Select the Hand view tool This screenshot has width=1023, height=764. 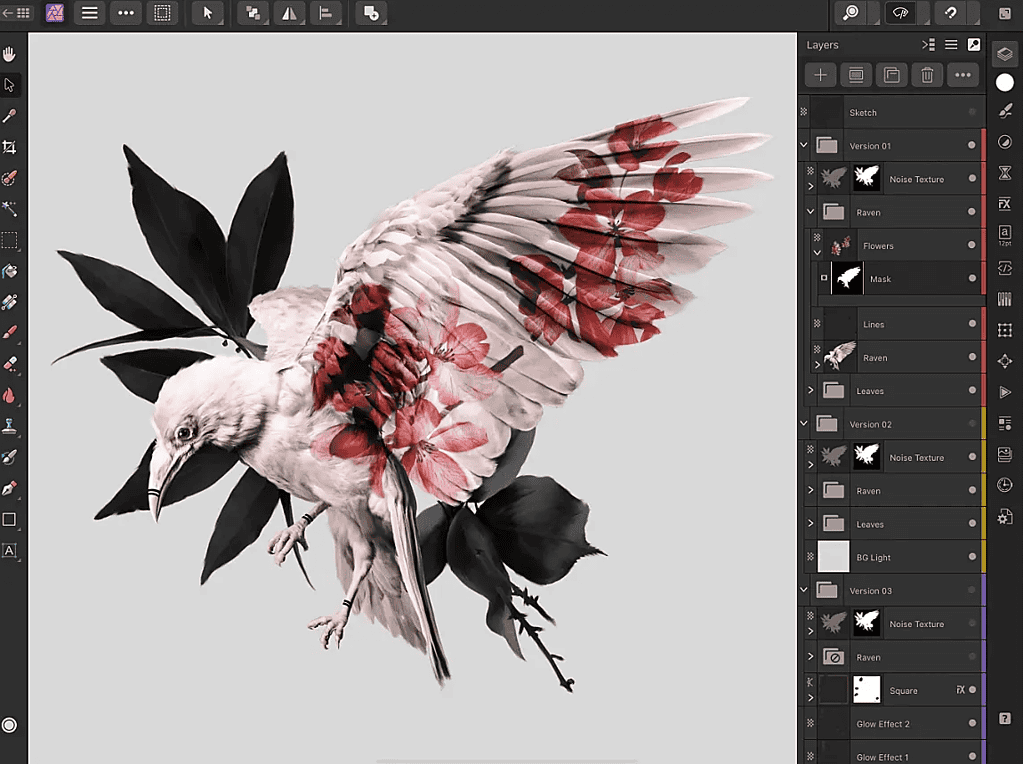pyautogui.click(x=9, y=54)
